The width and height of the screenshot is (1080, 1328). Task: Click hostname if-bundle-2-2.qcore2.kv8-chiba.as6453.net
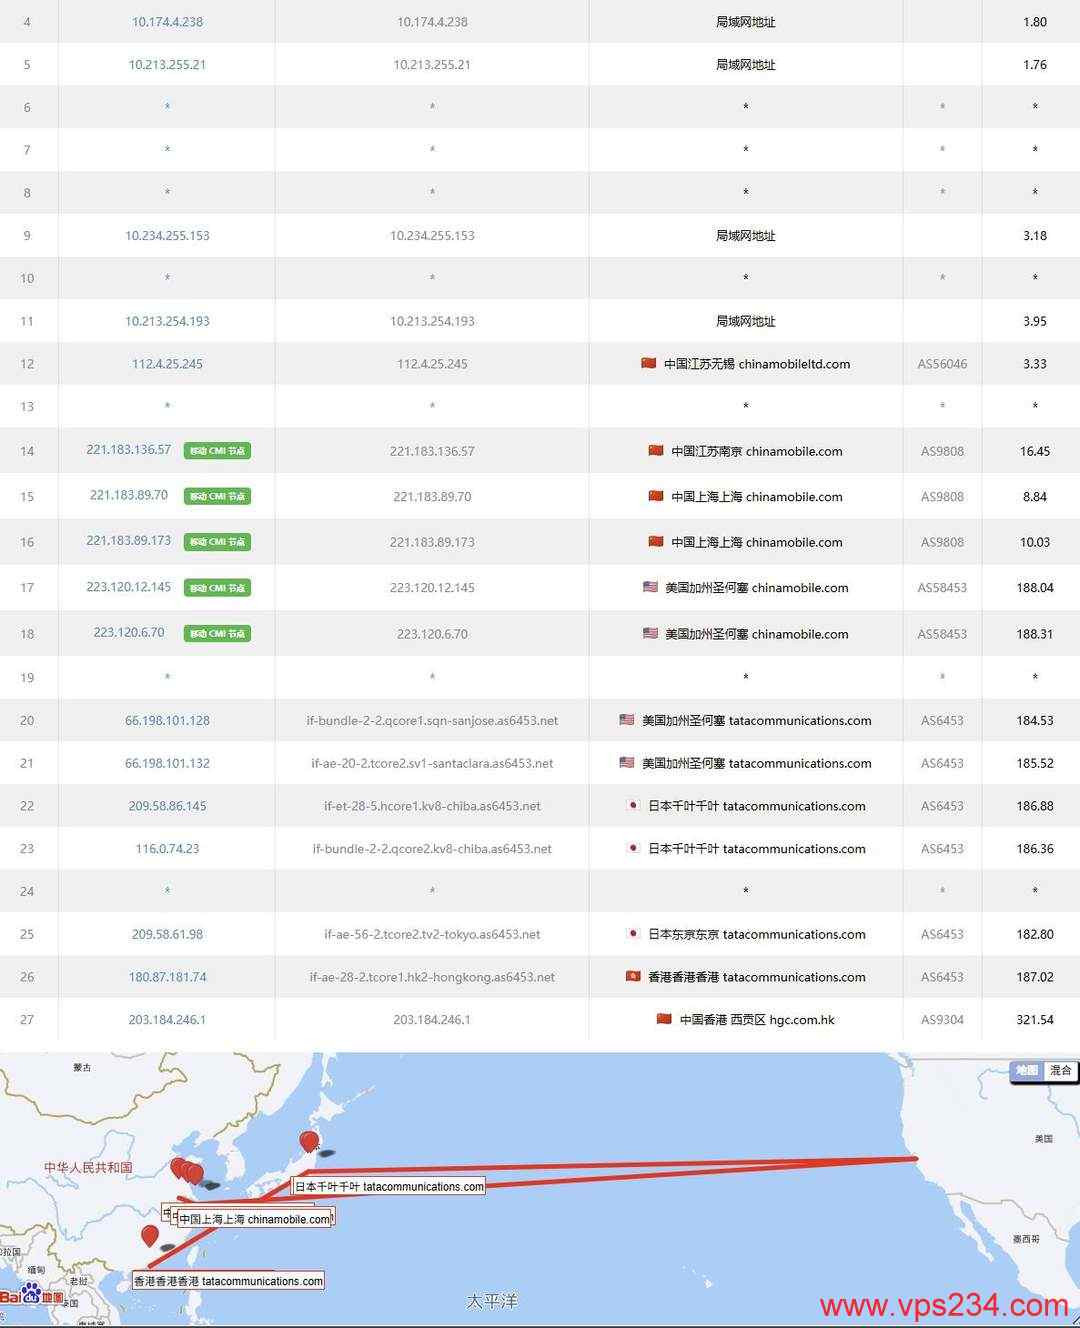[432, 849]
